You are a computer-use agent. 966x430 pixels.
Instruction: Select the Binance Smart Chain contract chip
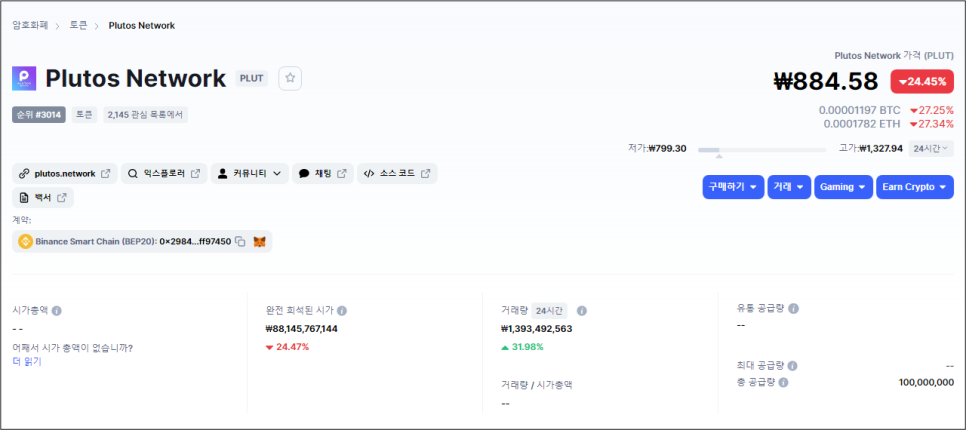142,241
